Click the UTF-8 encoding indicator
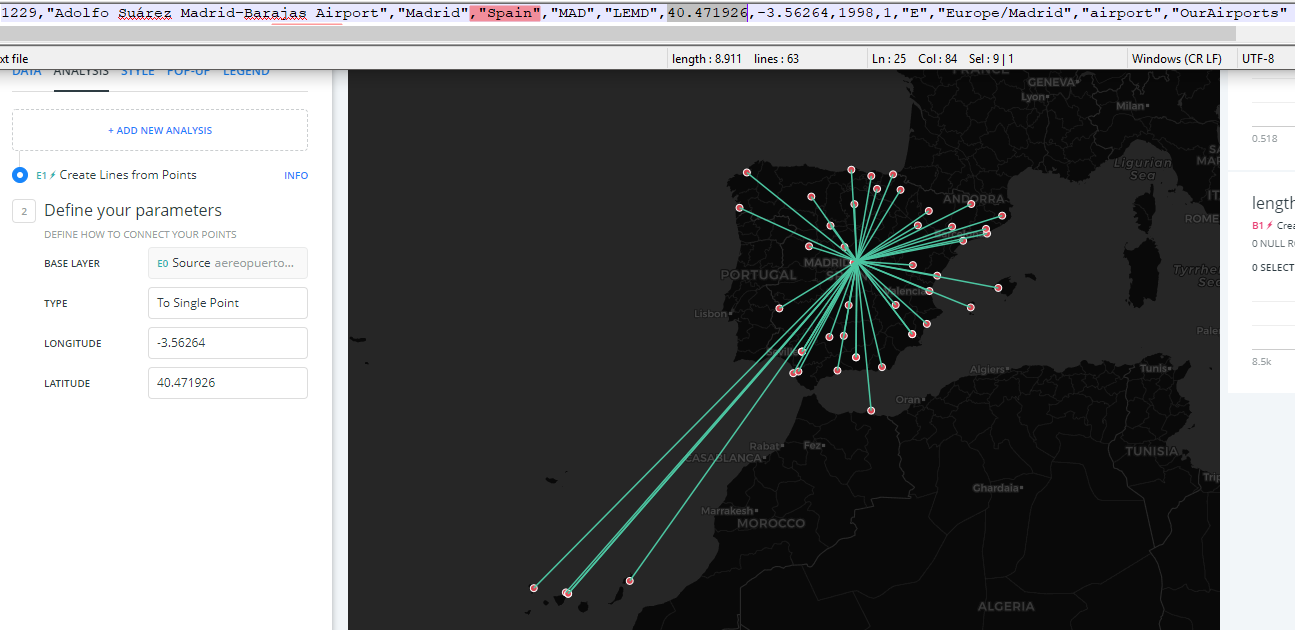1295x630 pixels. point(1258,59)
